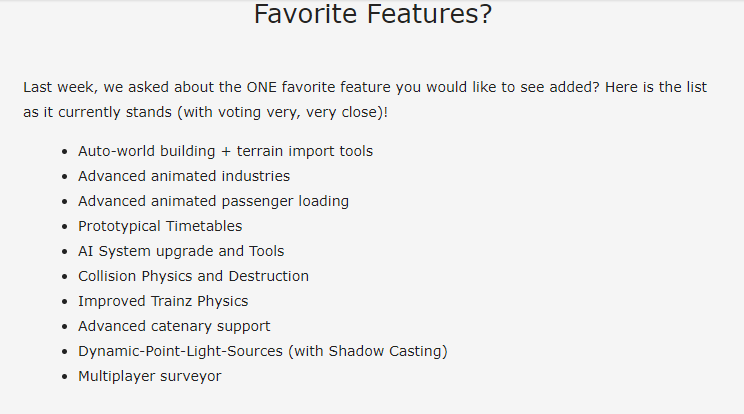Click AI System upgrade and Tools
744x414 pixels.
pyautogui.click(x=181, y=251)
